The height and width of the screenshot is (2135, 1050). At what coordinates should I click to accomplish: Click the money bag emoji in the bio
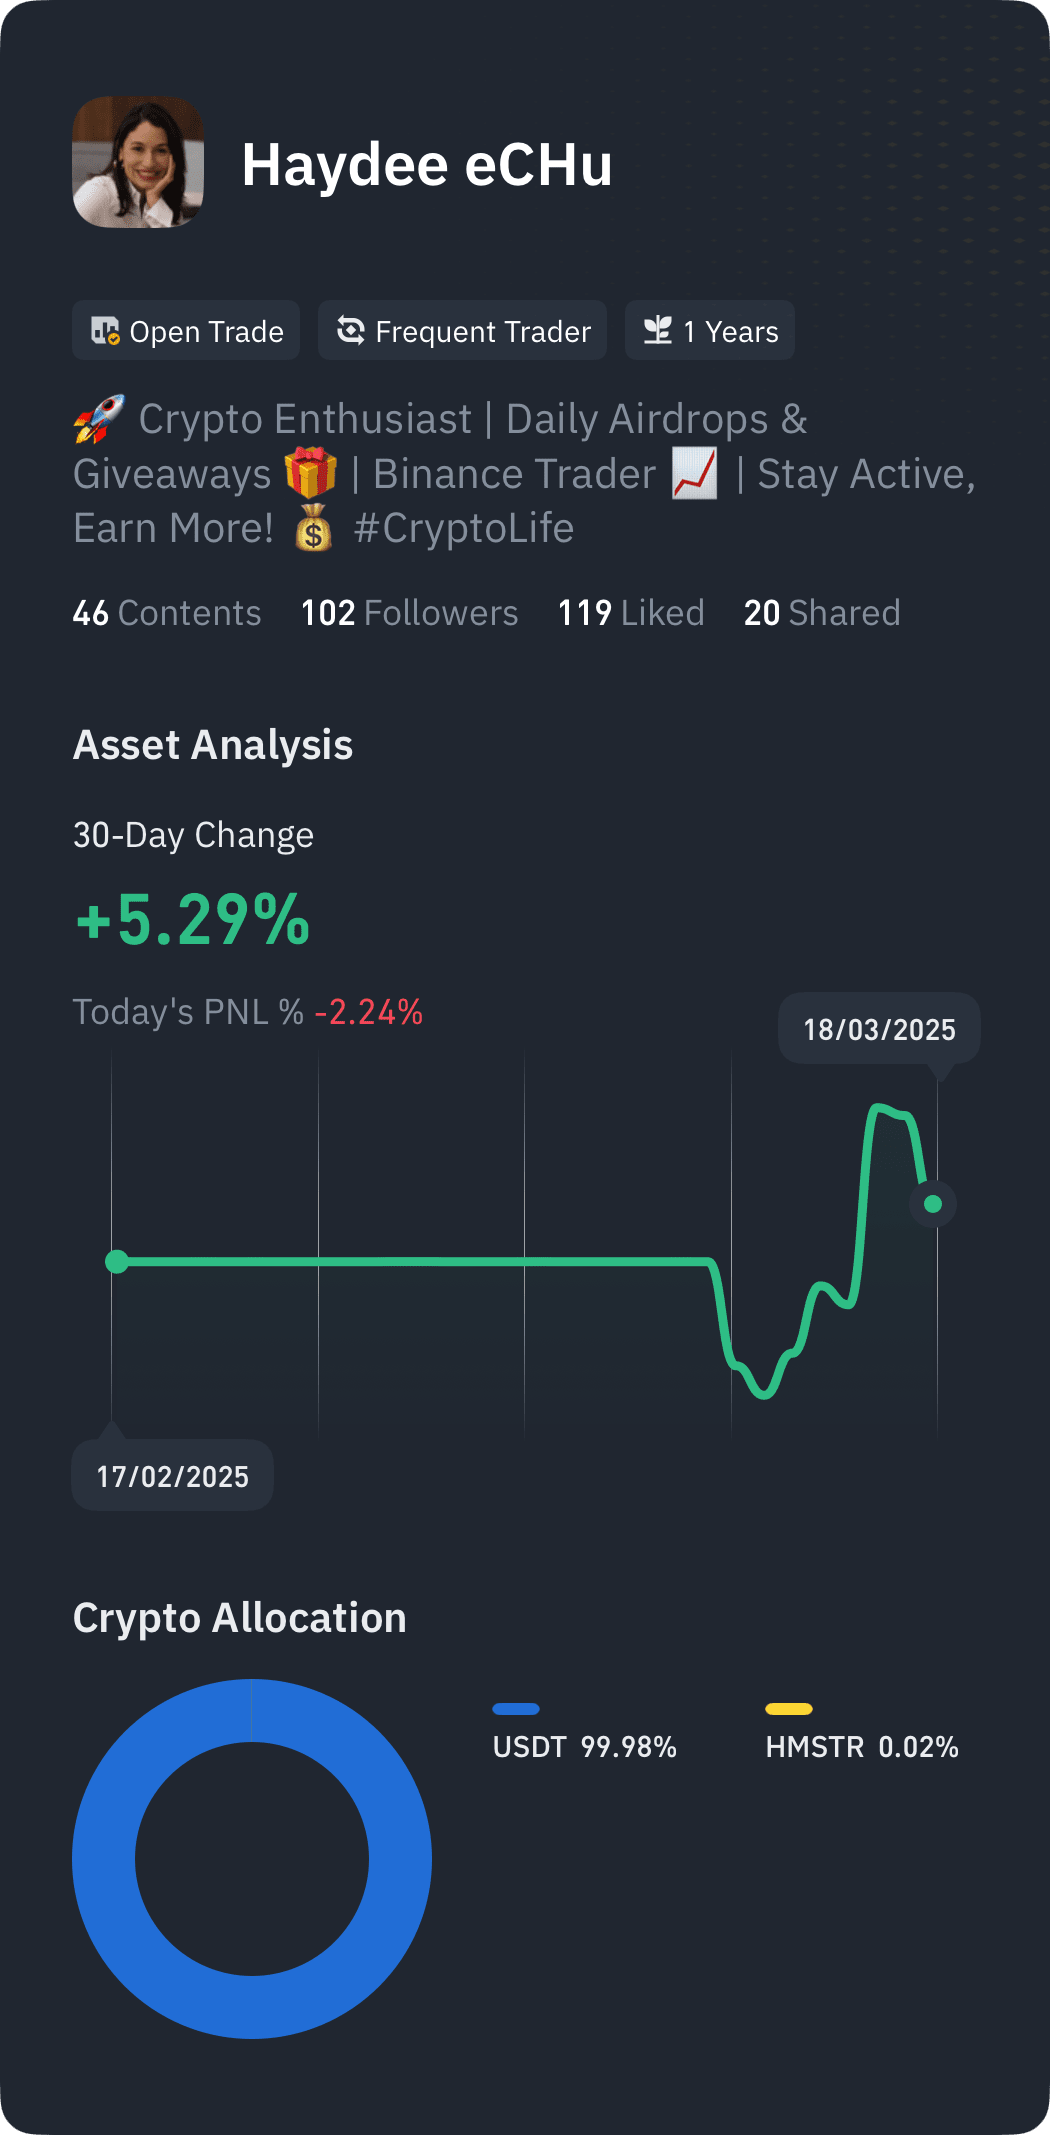tap(314, 527)
